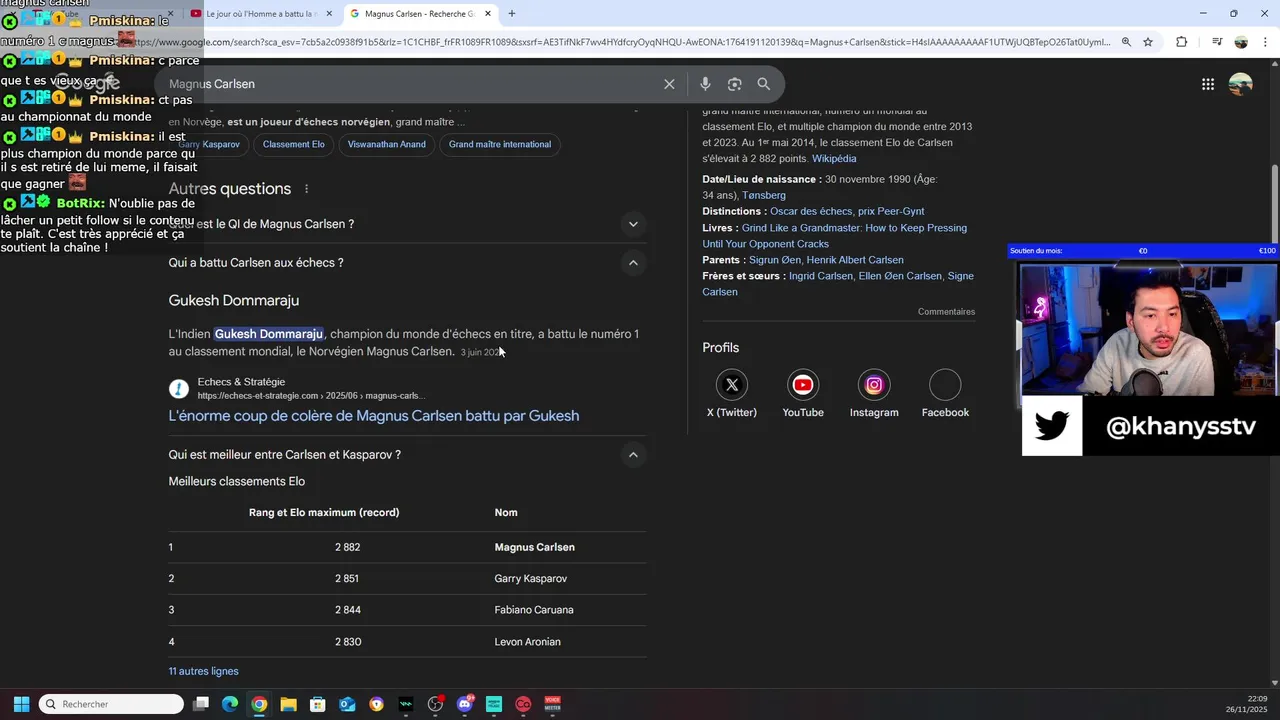The width and height of the screenshot is (1280, 720).
Task: Launch Microsoft Edge from taskbar
Action: [x=230, y=704]
